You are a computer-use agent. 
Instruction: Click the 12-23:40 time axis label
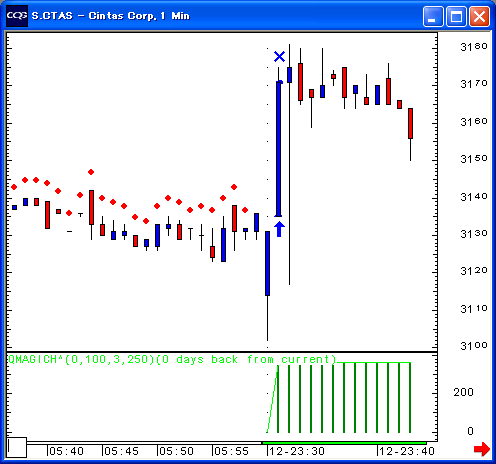click(407, 451)
